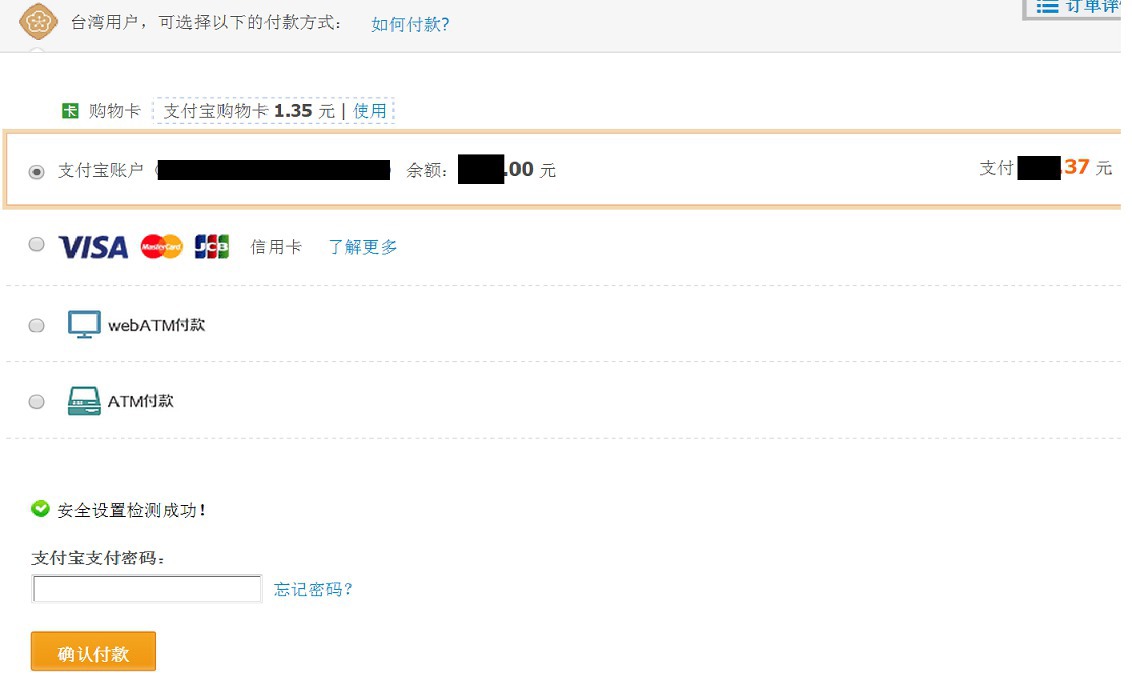The height and width of the screenshot is (693, 1132).
Task: Click the webATM付款 label
Action: tap(157, 325)
